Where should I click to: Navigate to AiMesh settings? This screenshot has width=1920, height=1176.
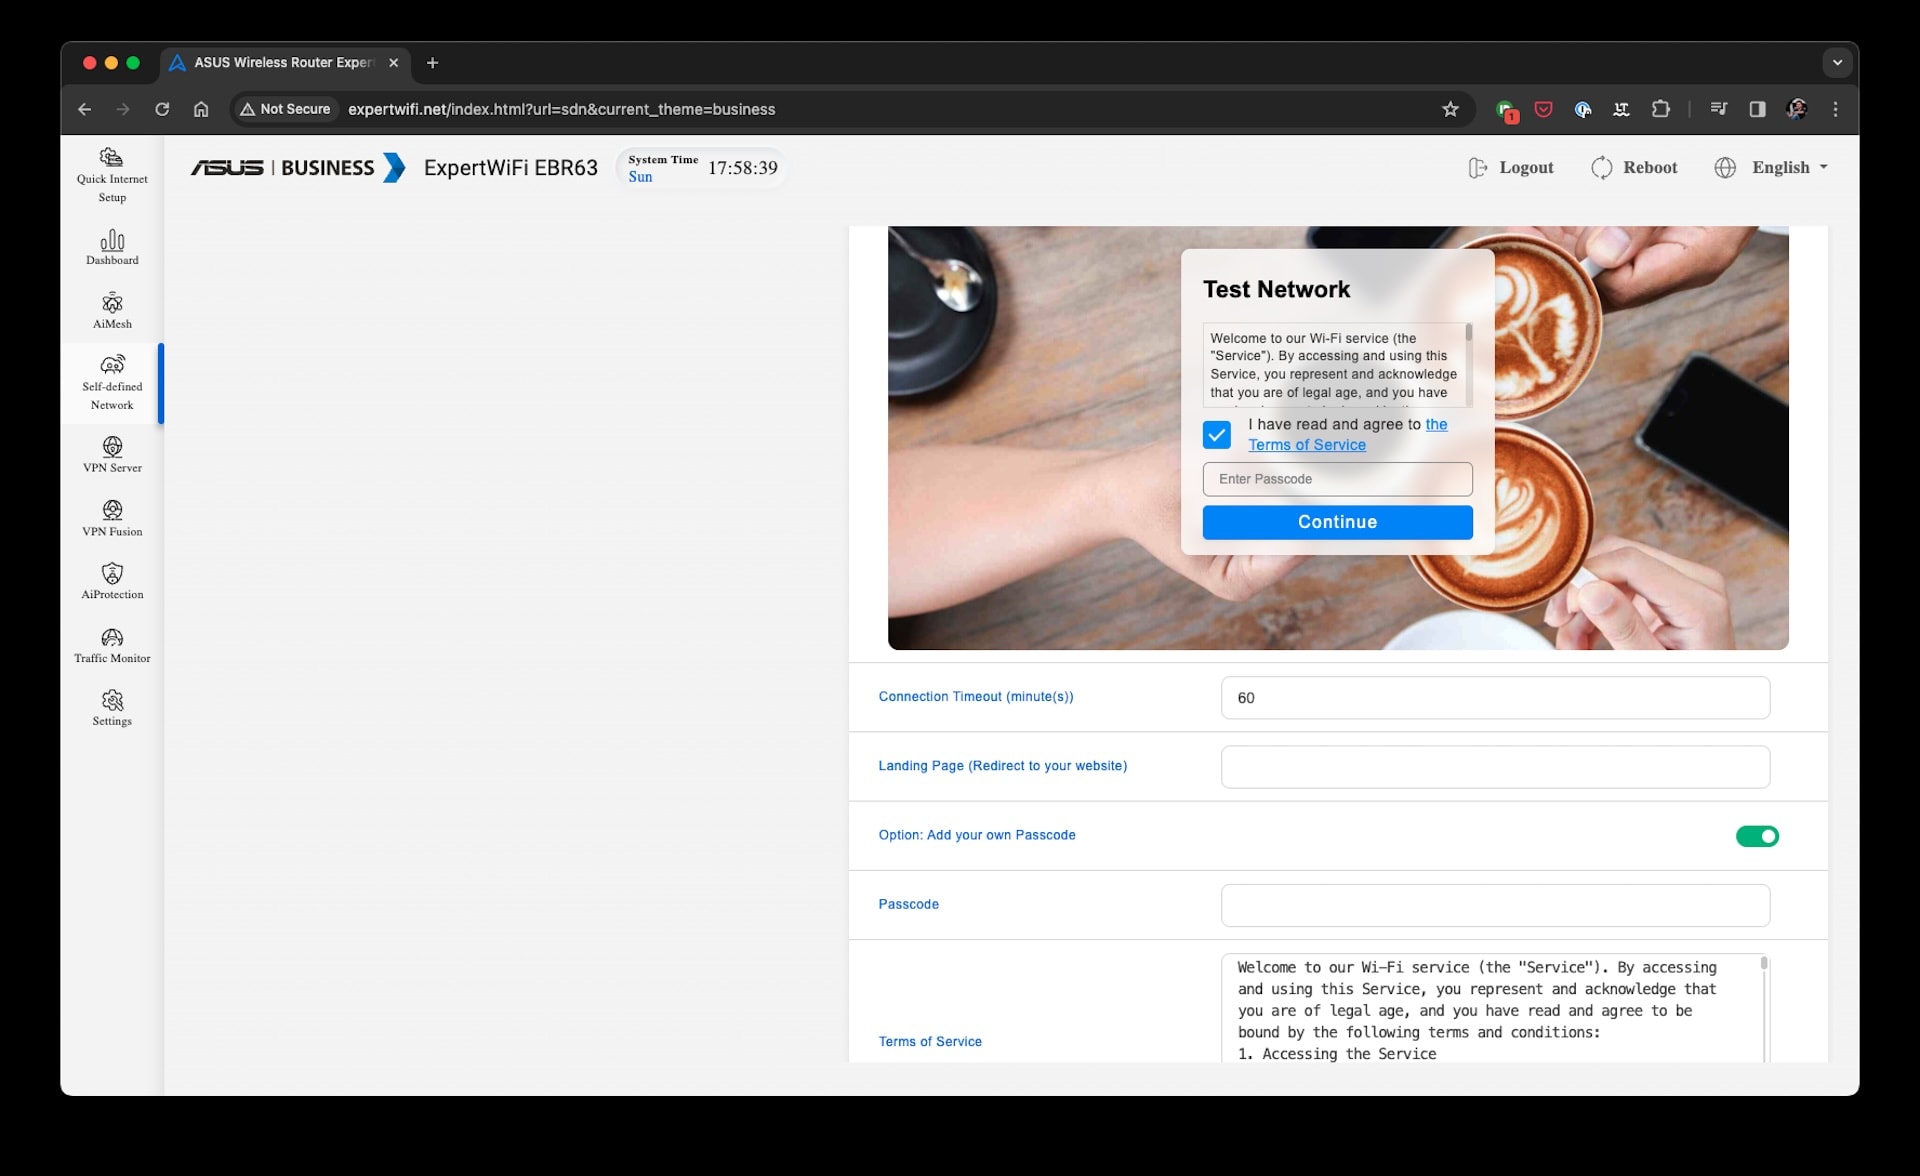point(112,311)
